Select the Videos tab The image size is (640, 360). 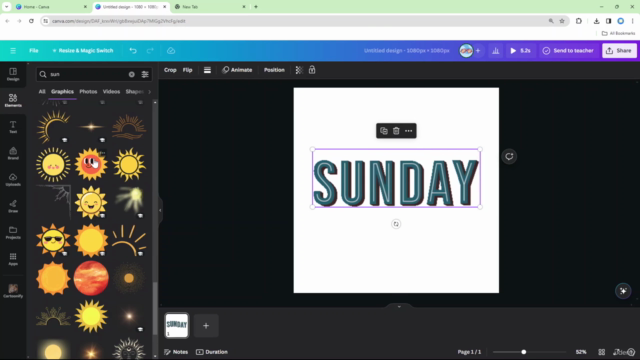[111, 91]
